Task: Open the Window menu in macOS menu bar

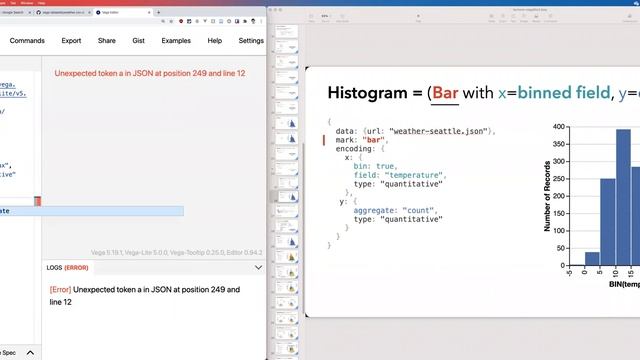Action: pos(27,3)
